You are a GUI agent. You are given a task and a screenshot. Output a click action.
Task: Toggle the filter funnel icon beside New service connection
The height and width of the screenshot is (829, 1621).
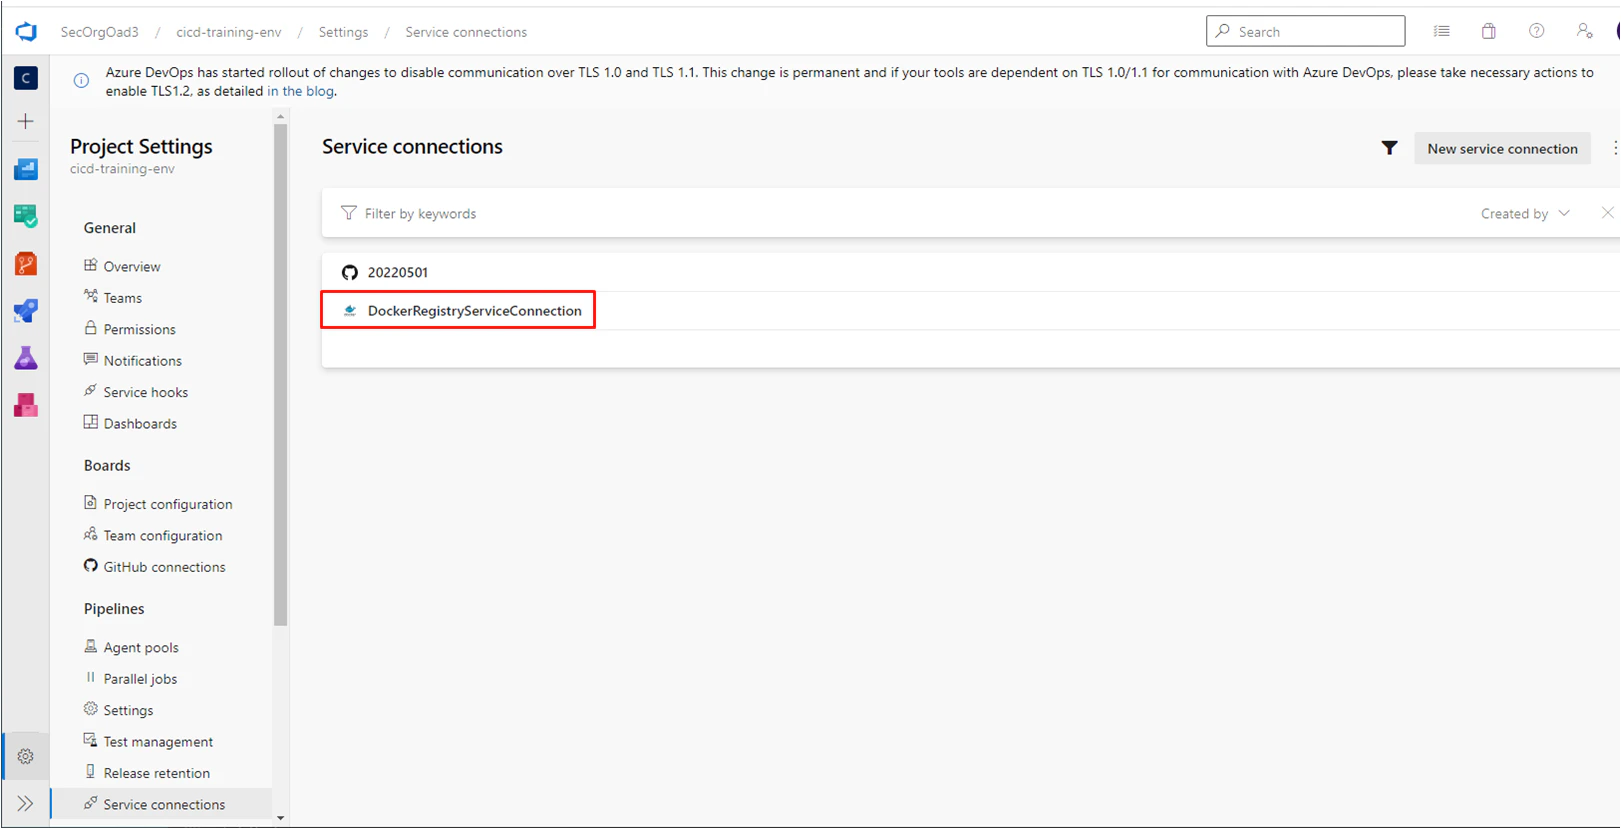[x=1389, y=148]
